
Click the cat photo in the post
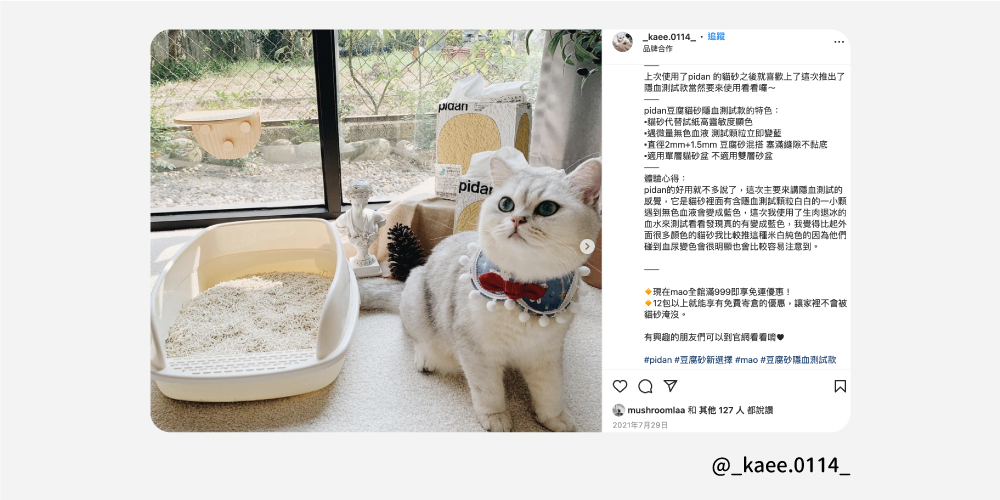point(376,231)
